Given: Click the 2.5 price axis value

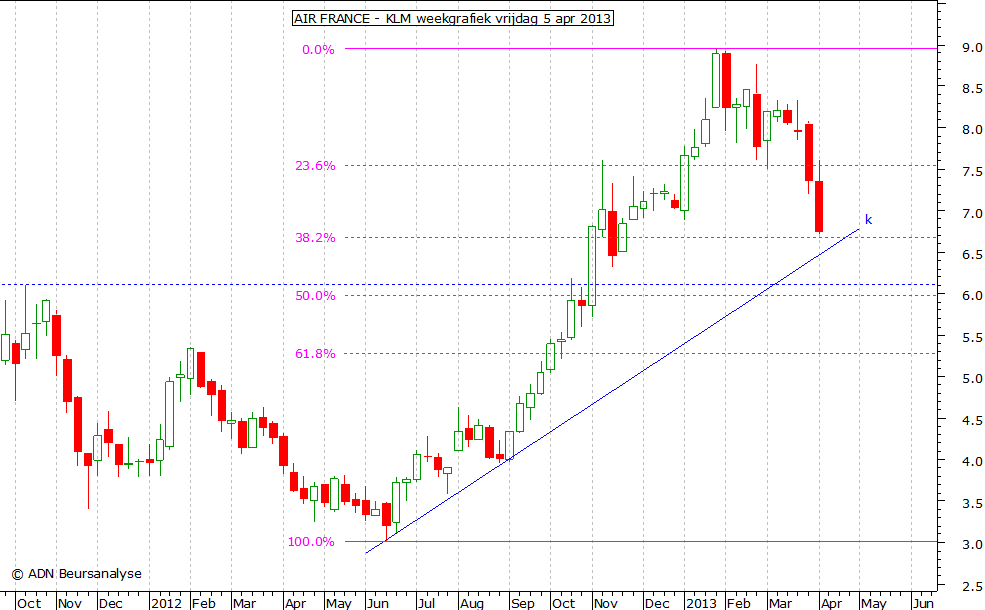Looking at the screenshot, I should [x=972, y=587].
